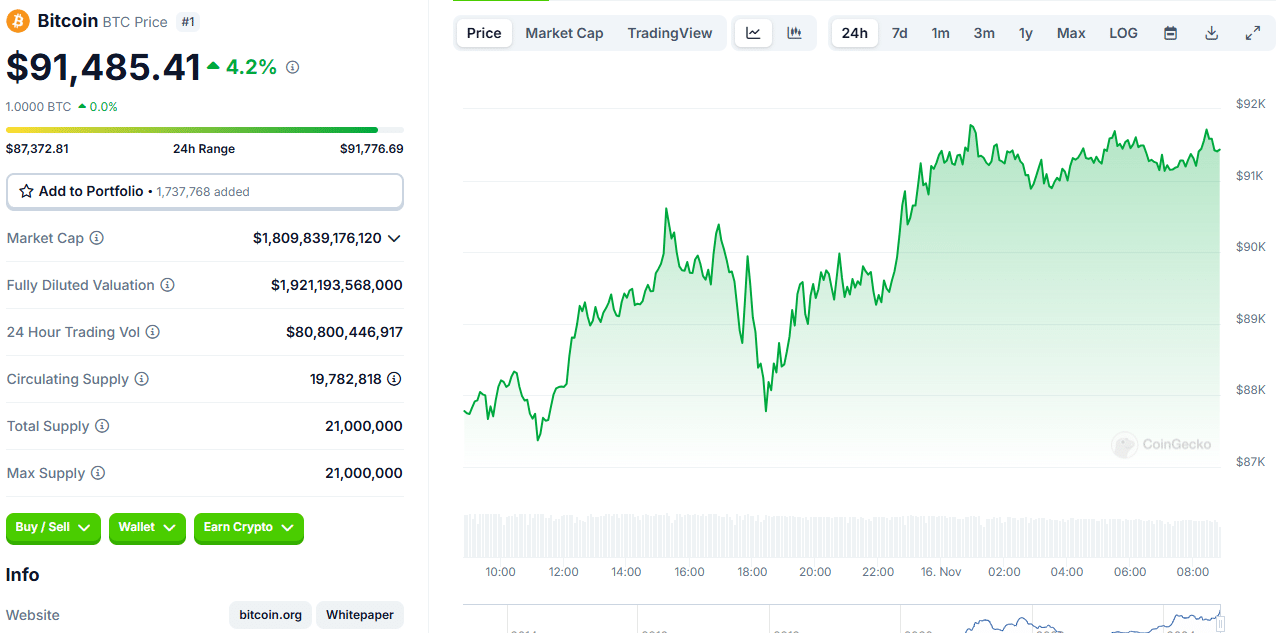
Task: Show Fully Diluted Valuation info icon
Action: point(168,285)
